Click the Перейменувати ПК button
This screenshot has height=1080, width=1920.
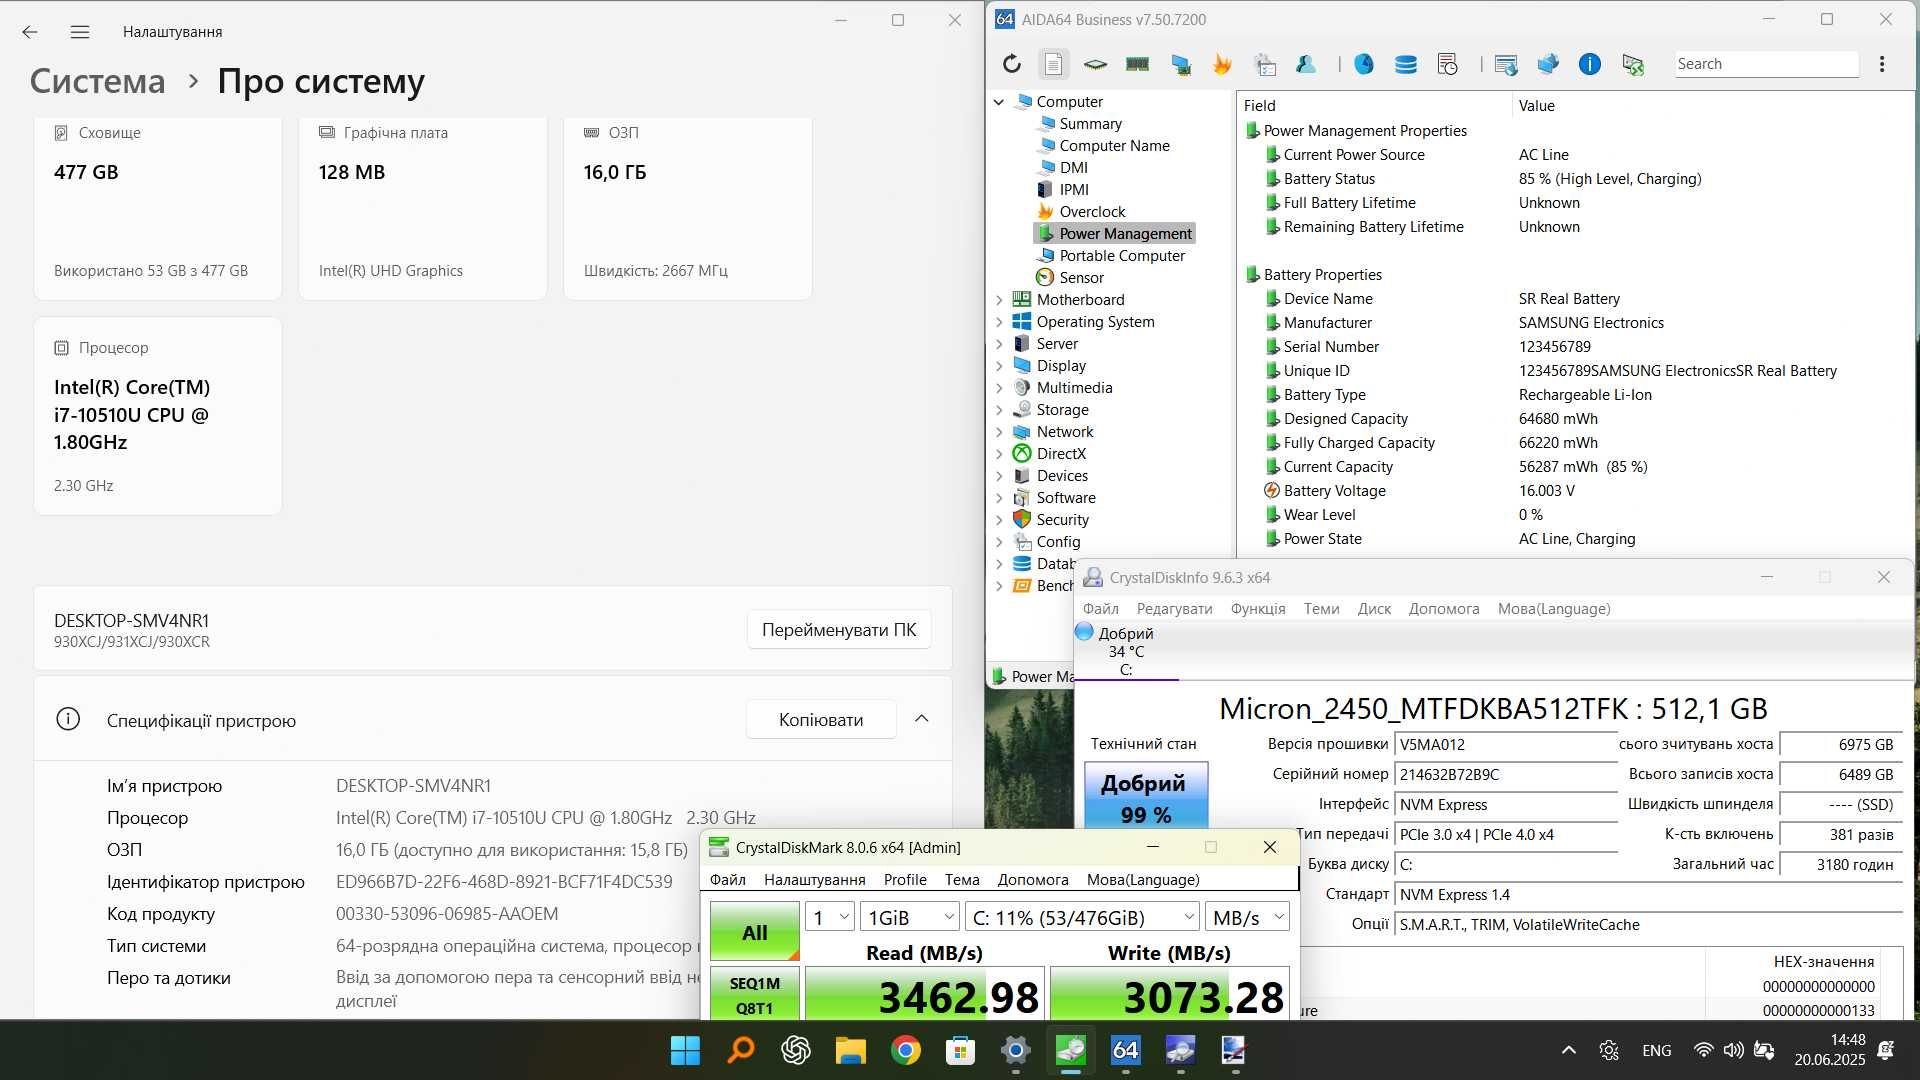click(839, 630)
